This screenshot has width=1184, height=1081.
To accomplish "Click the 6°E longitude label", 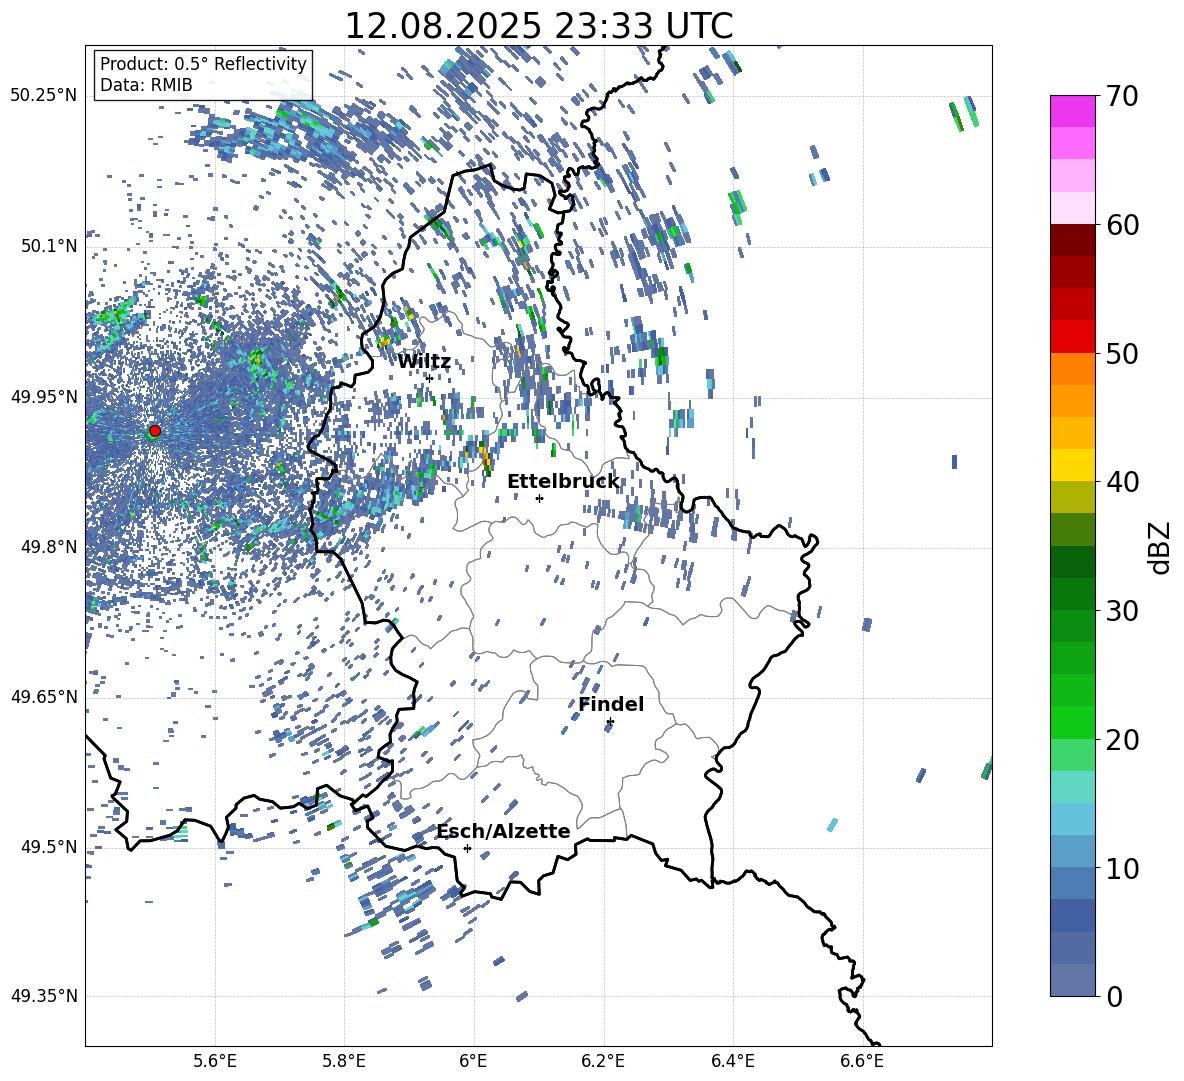I will click(x=473, y=1061).
